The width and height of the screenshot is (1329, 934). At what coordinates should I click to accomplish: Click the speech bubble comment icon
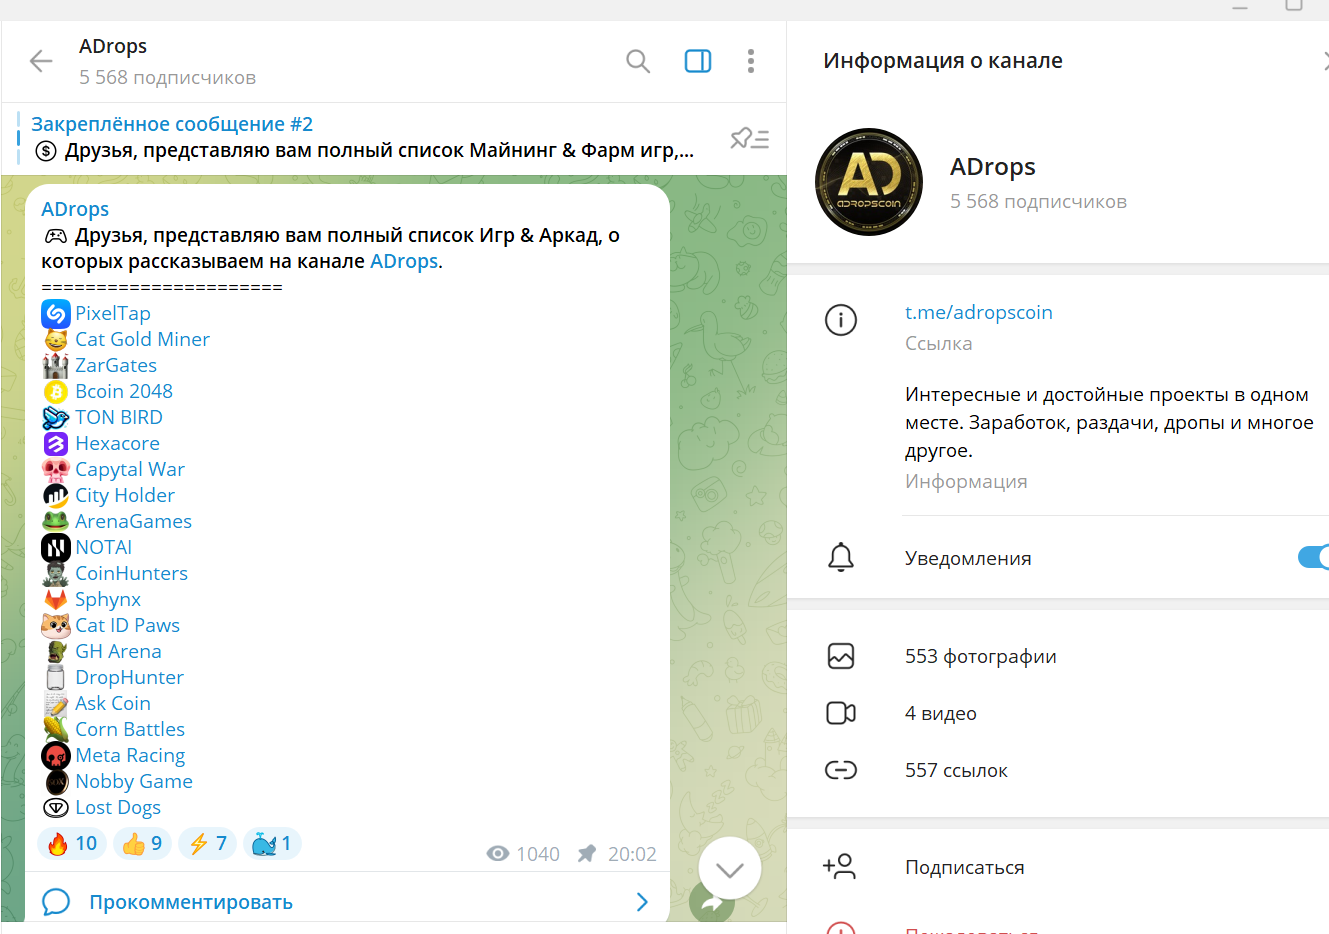pos(56,901)
